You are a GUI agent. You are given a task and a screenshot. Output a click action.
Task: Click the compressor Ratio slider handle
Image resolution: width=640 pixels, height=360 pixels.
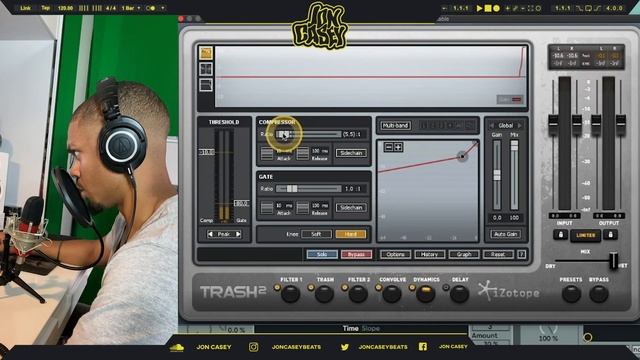[x=283, y=134]
